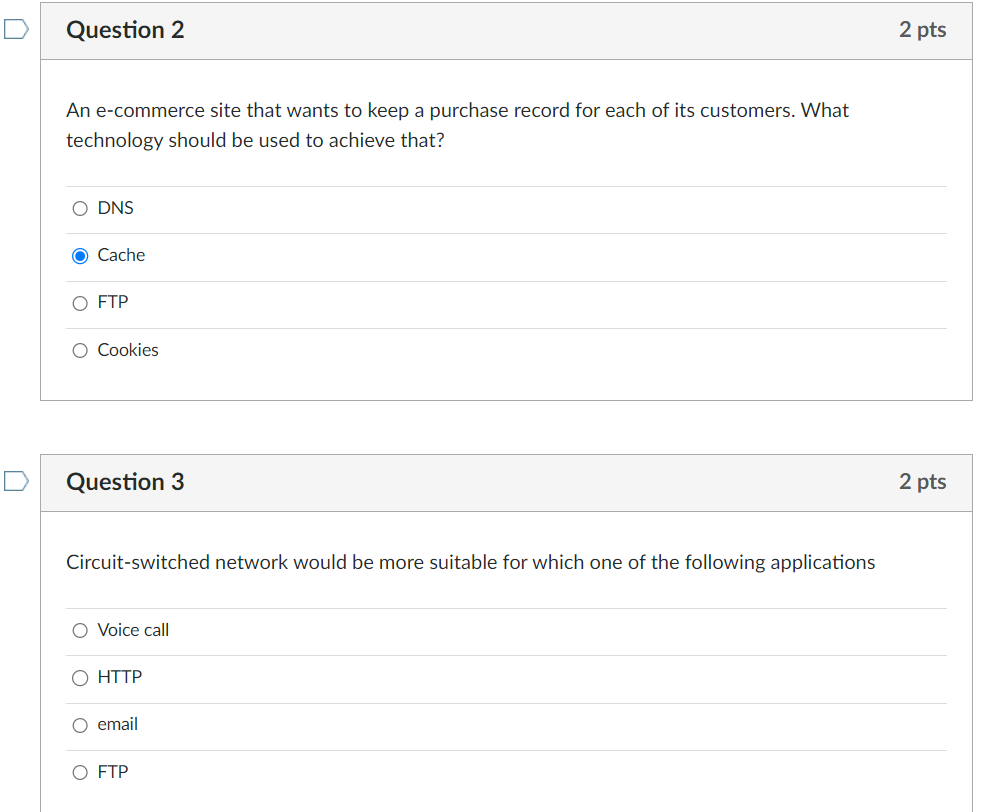
Task: Choose Voice call as the answer
Action: click(x=80, y=631)
